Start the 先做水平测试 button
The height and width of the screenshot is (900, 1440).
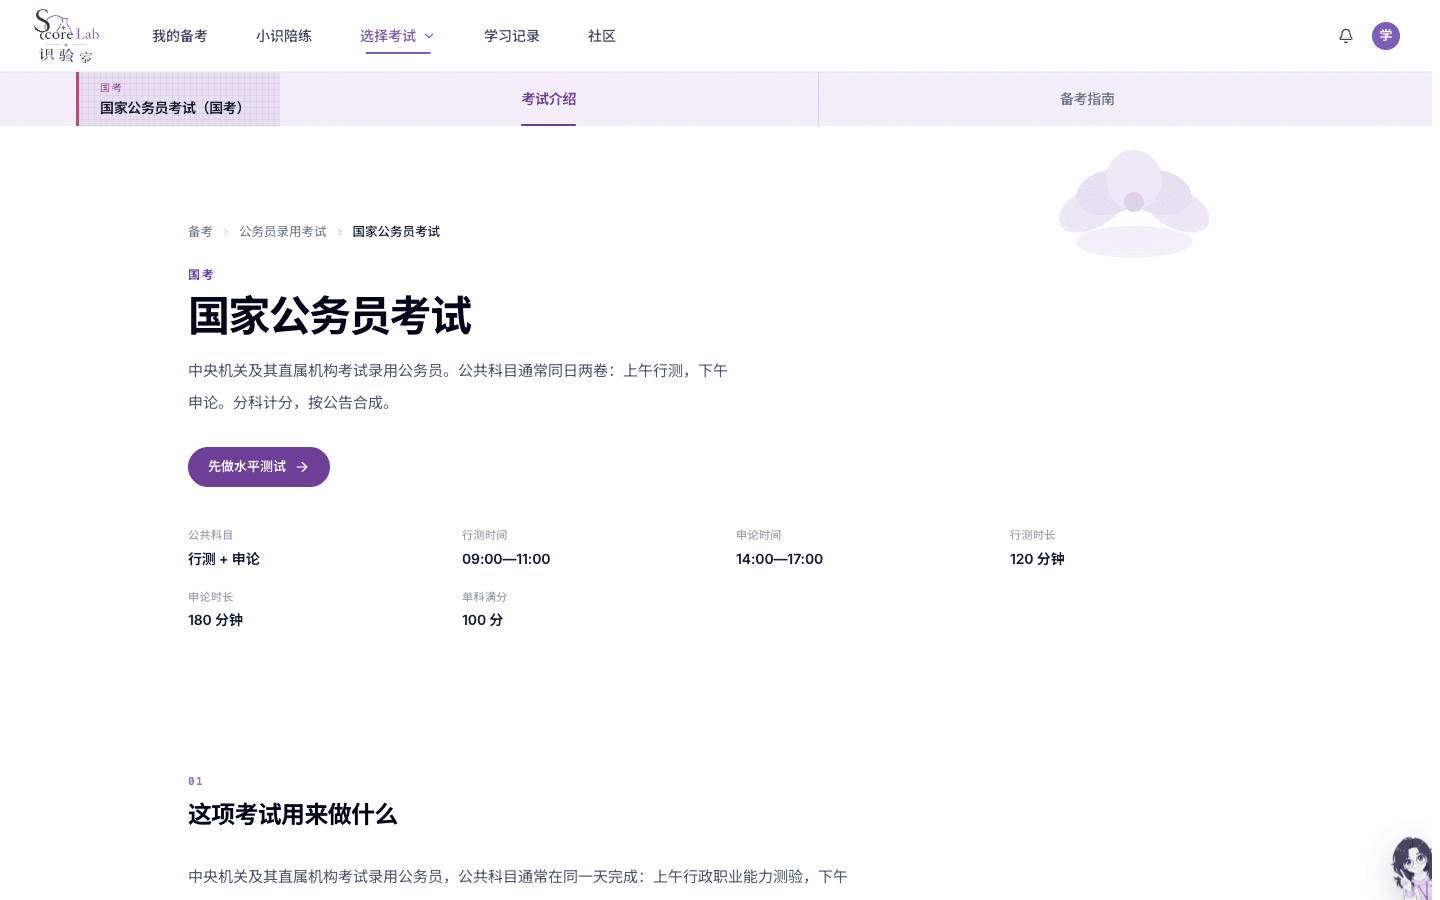259,467
